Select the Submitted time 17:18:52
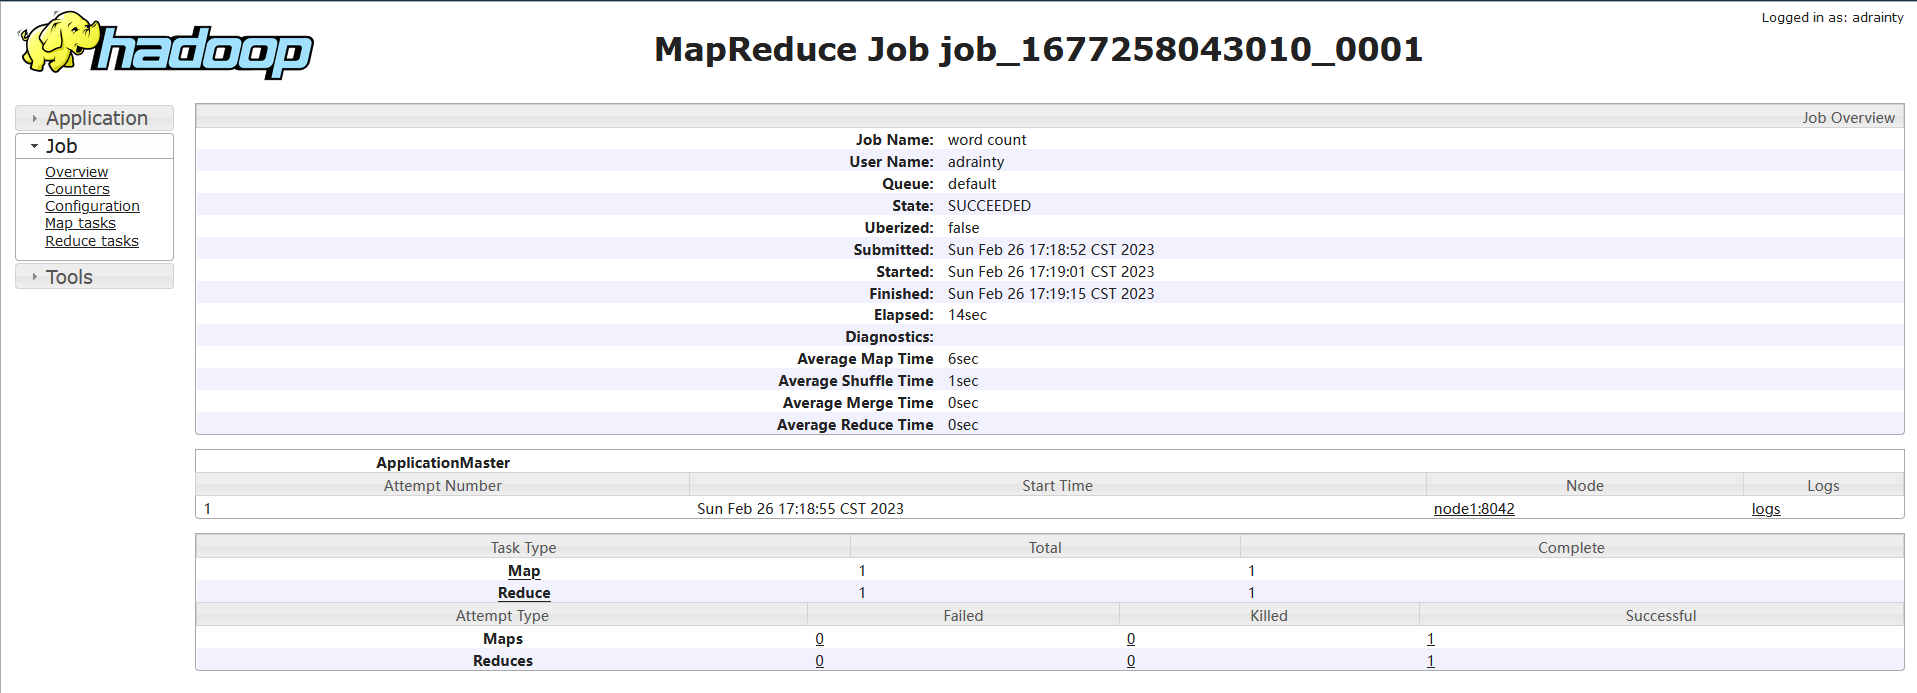The width and height of the screenshot is (1917, 693). click(x=1051, y=250)
